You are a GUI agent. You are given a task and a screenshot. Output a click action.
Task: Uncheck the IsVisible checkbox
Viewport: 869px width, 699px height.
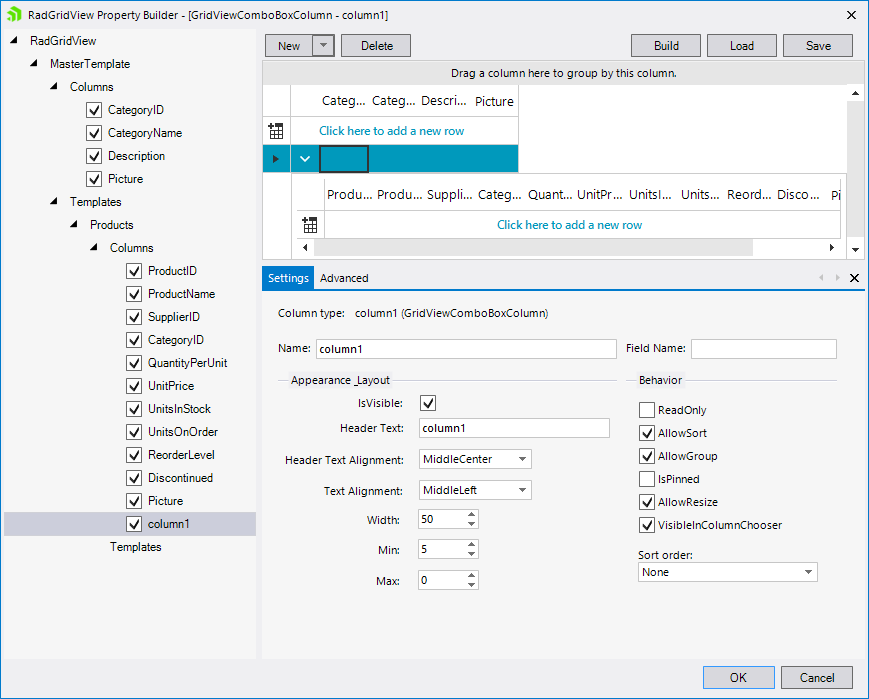(428, 403)
